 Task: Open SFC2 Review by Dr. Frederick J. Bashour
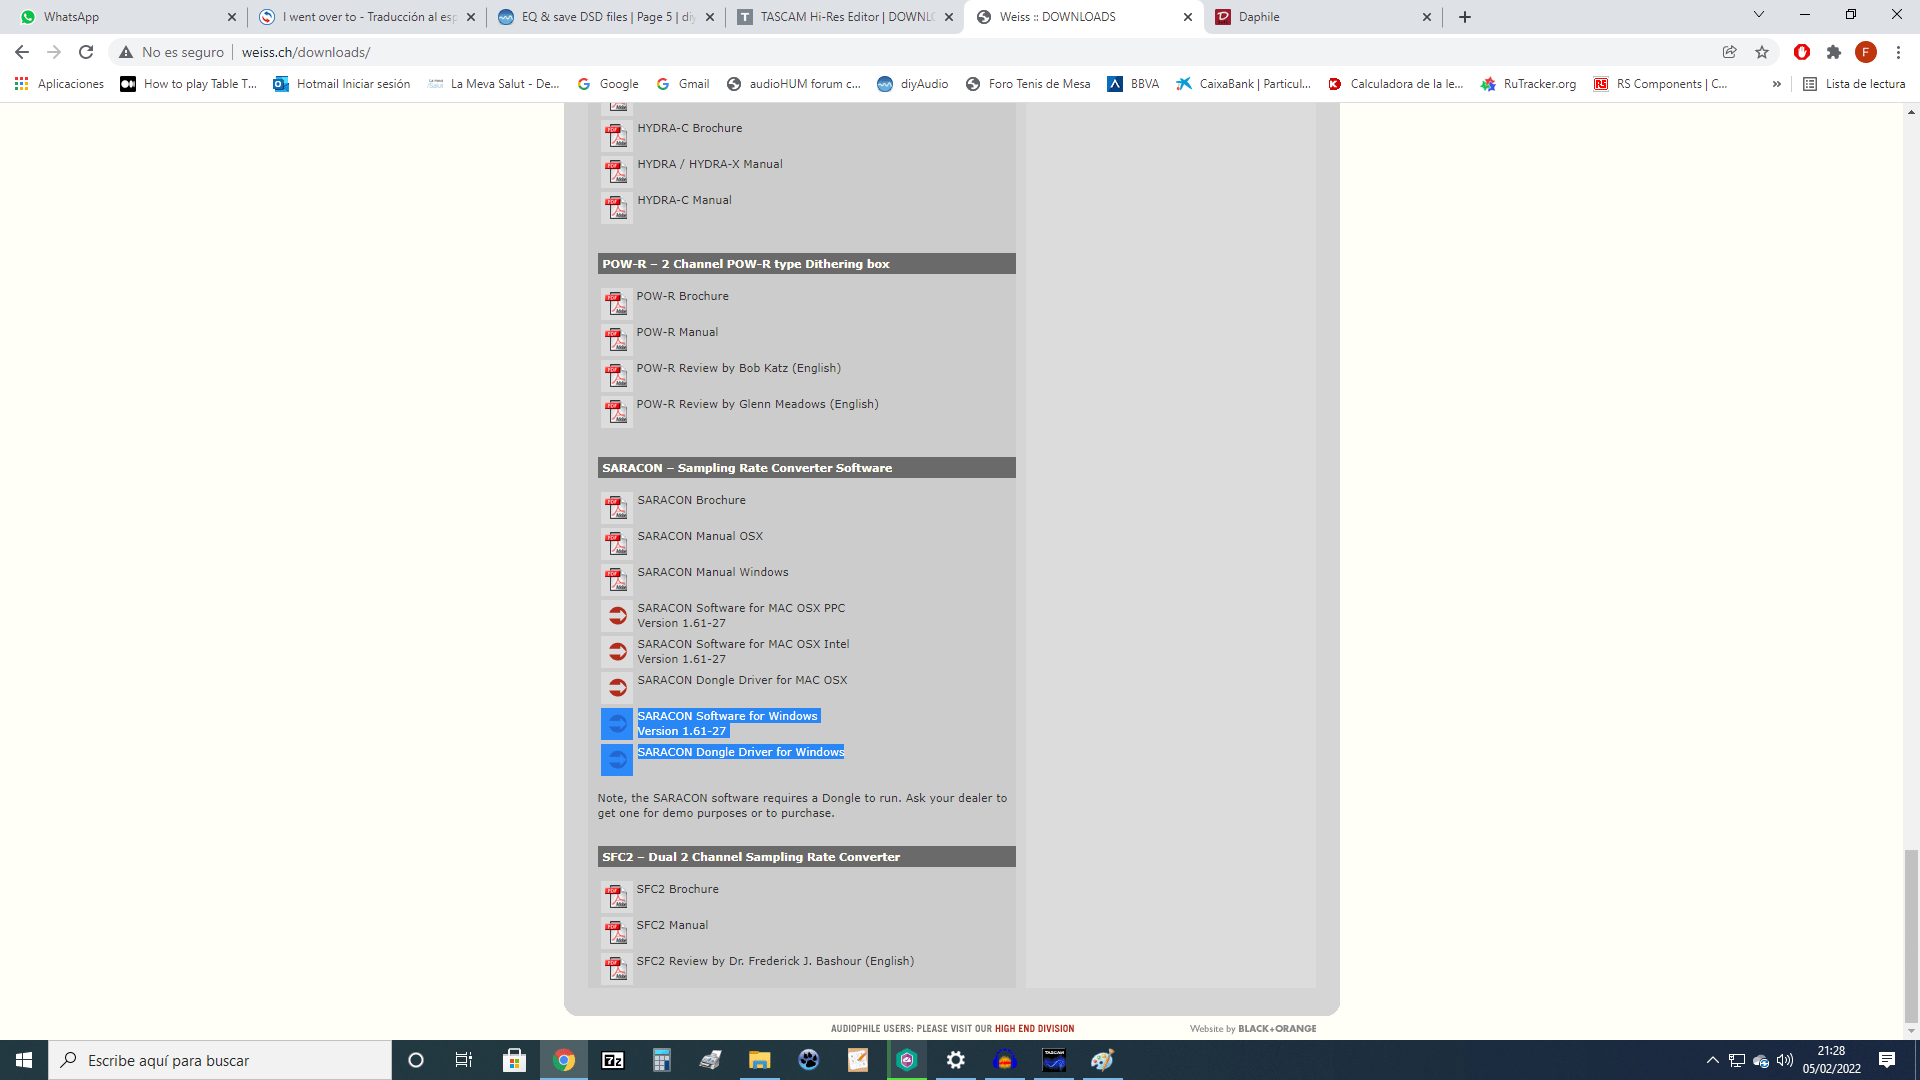775,961
